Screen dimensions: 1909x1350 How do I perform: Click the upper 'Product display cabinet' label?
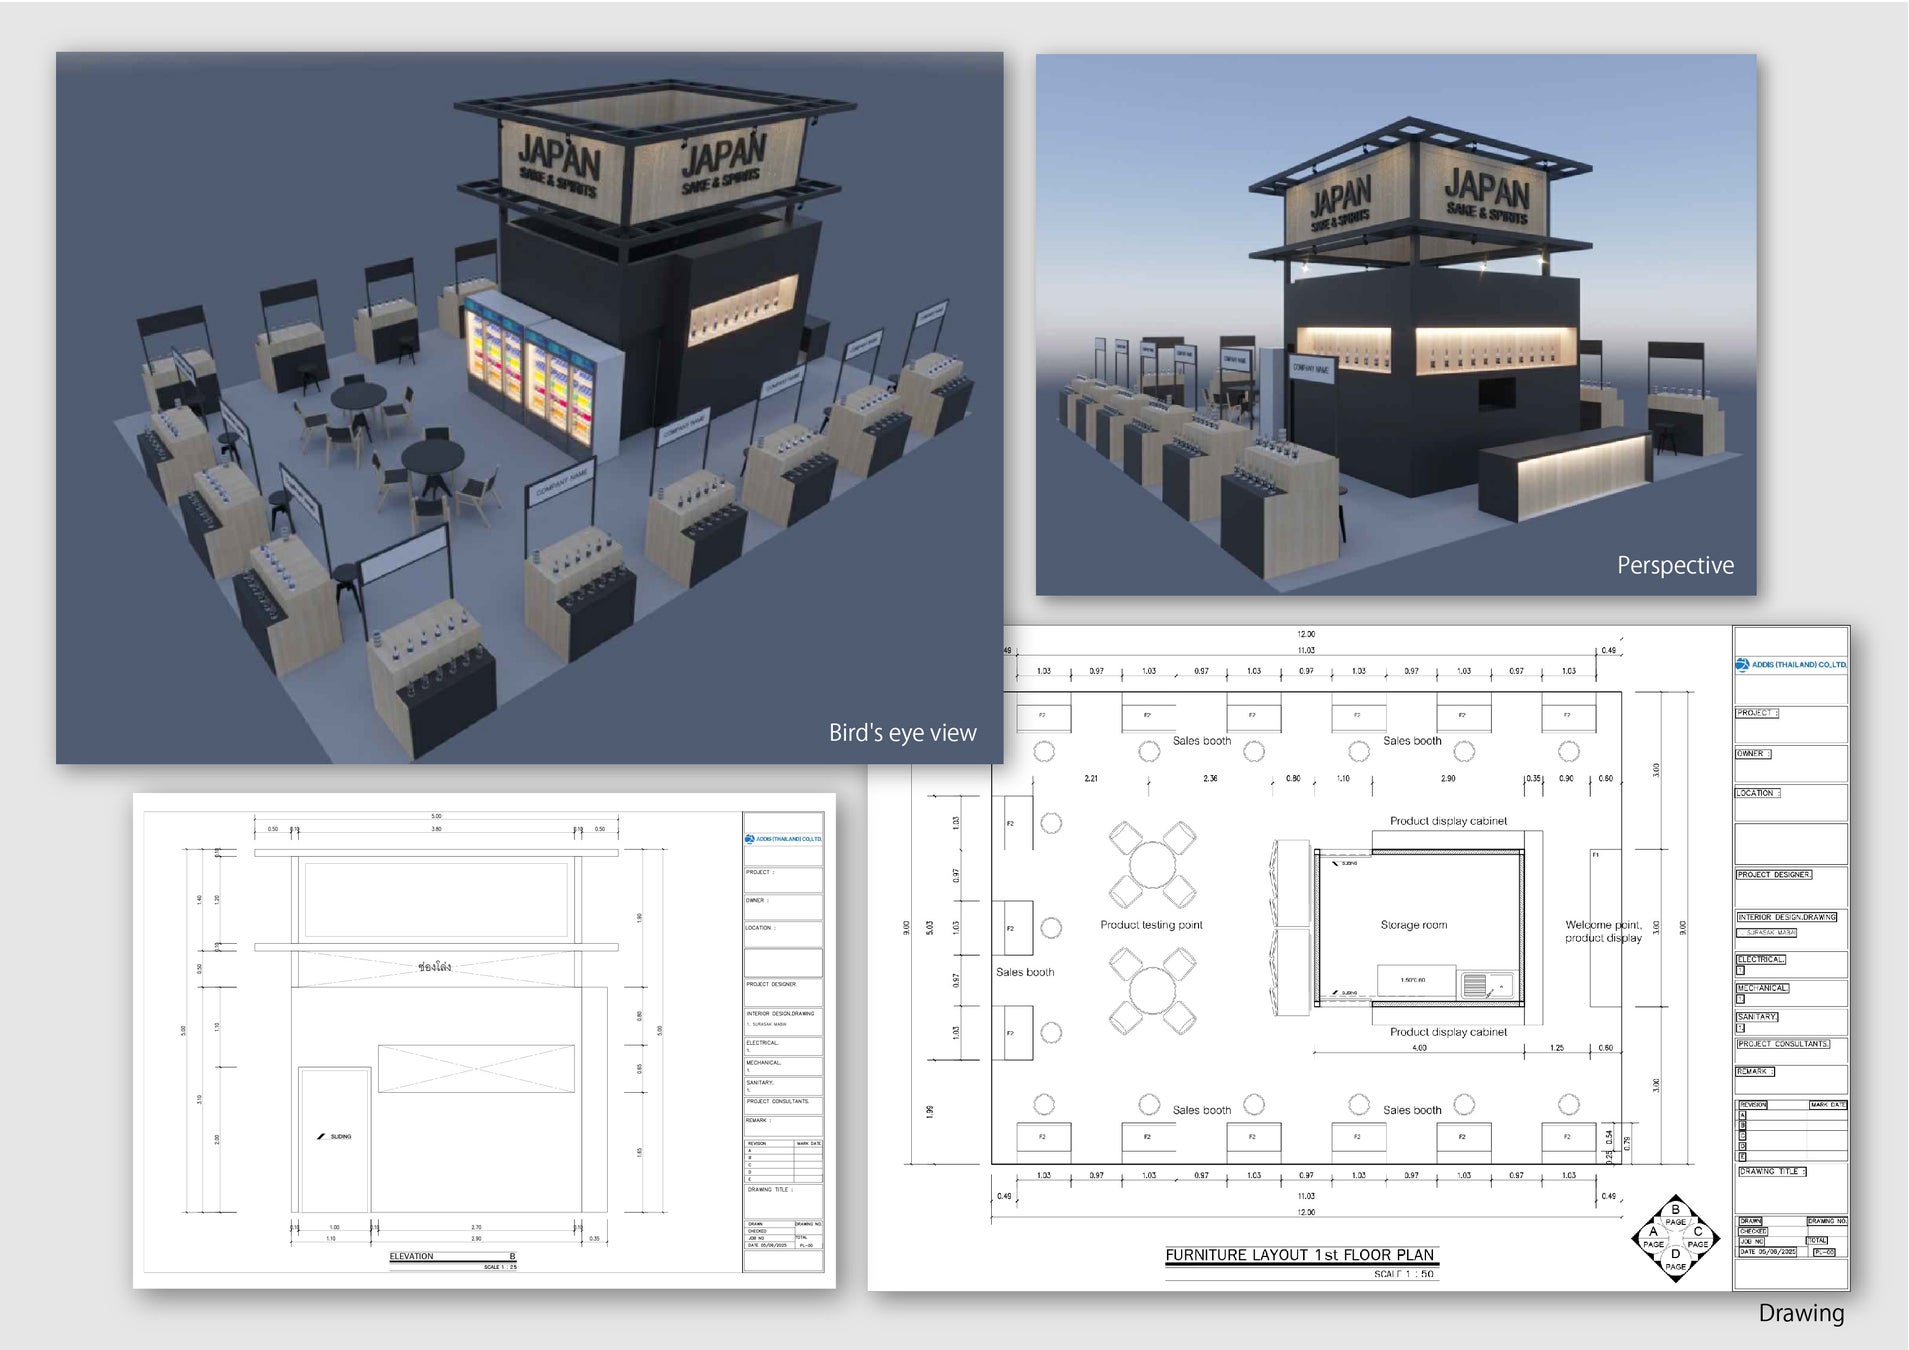[x=1448, y=821]
